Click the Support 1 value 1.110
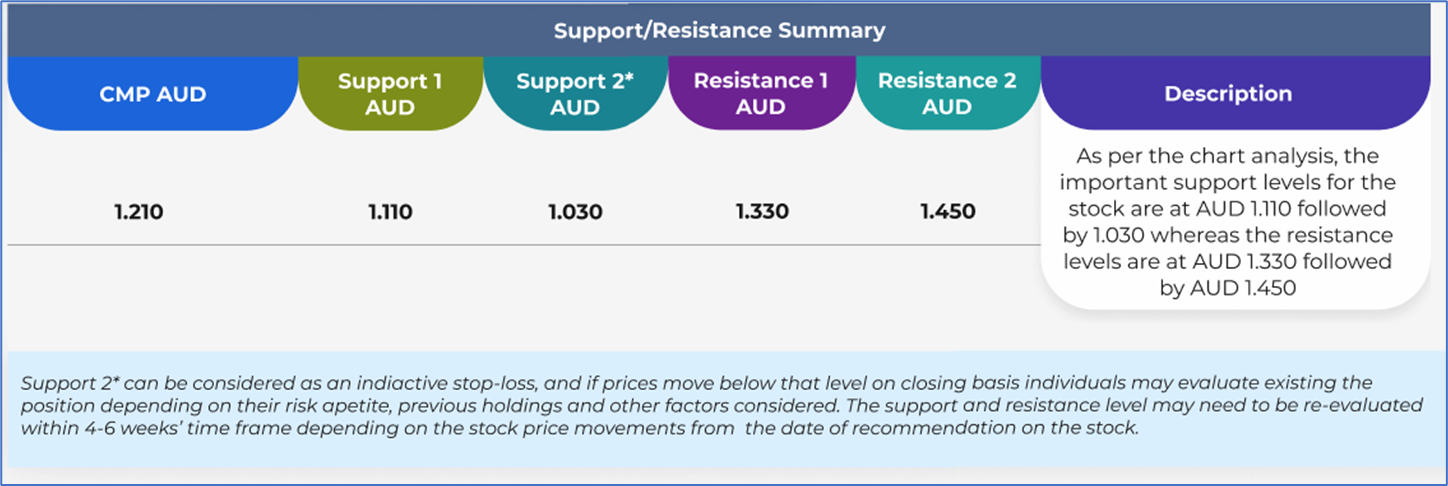Viewport: 1448px width, 486px height. 390,212
